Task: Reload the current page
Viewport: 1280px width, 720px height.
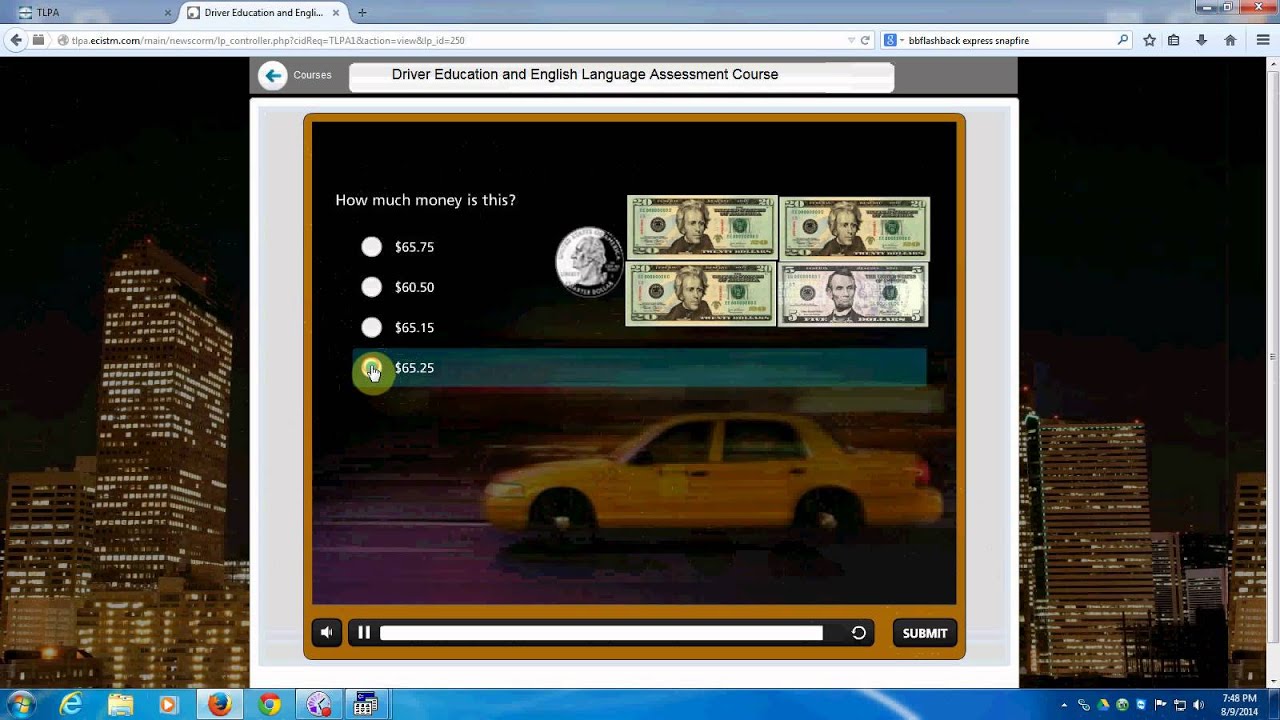Action: coord(865,40)
